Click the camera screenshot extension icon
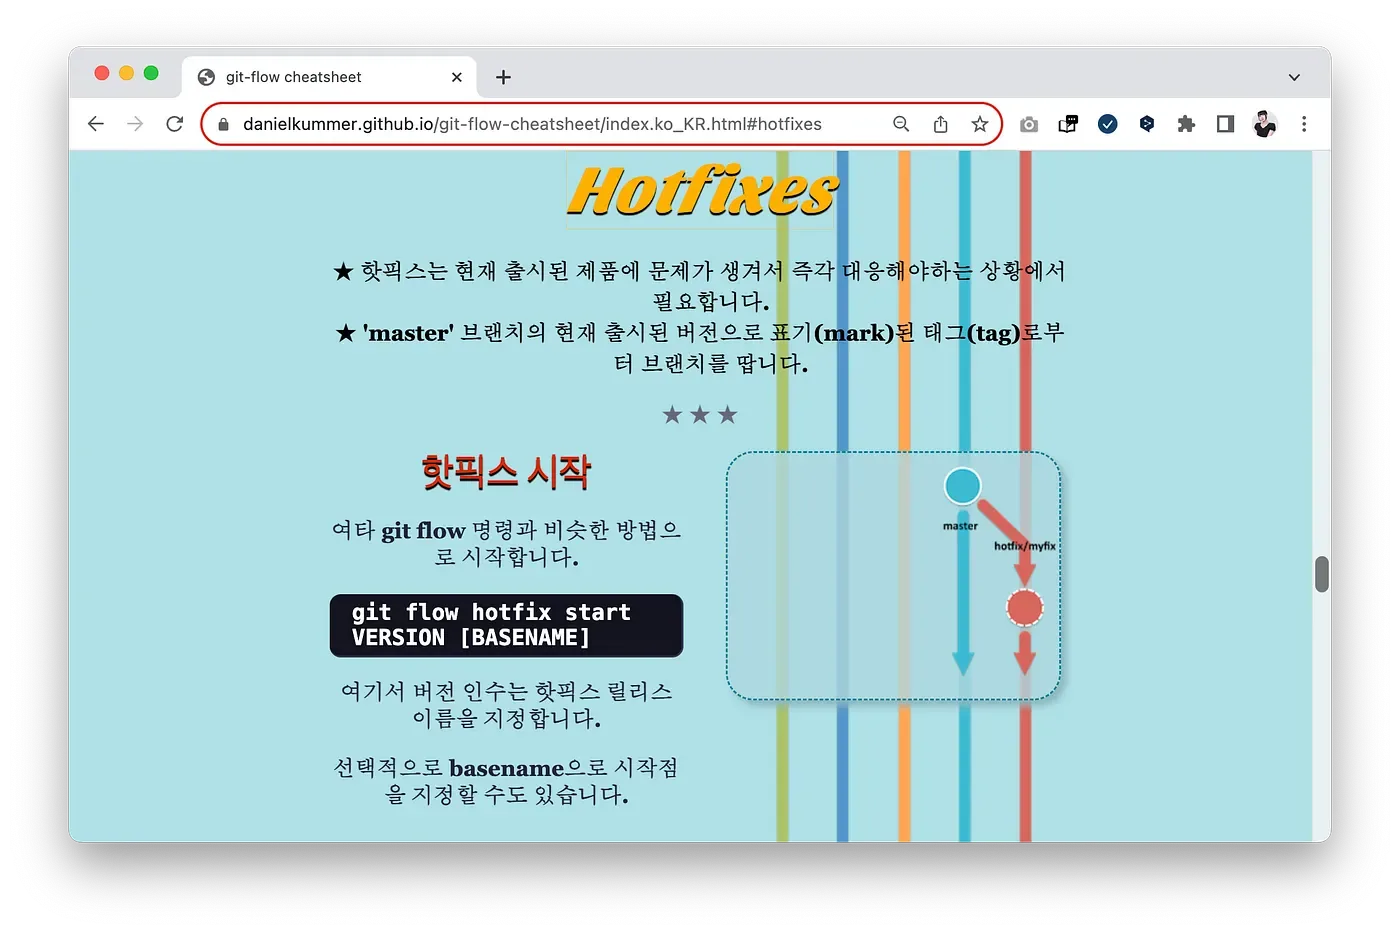The height and width of the screenshot is (933, 1400). (x=1029, y=124)
